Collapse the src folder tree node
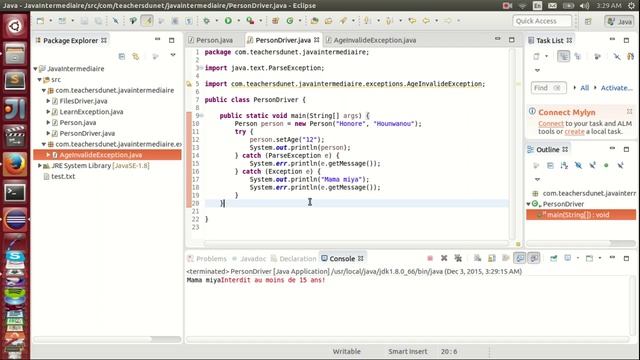This screenshot has height=360, width=640. 40,80
